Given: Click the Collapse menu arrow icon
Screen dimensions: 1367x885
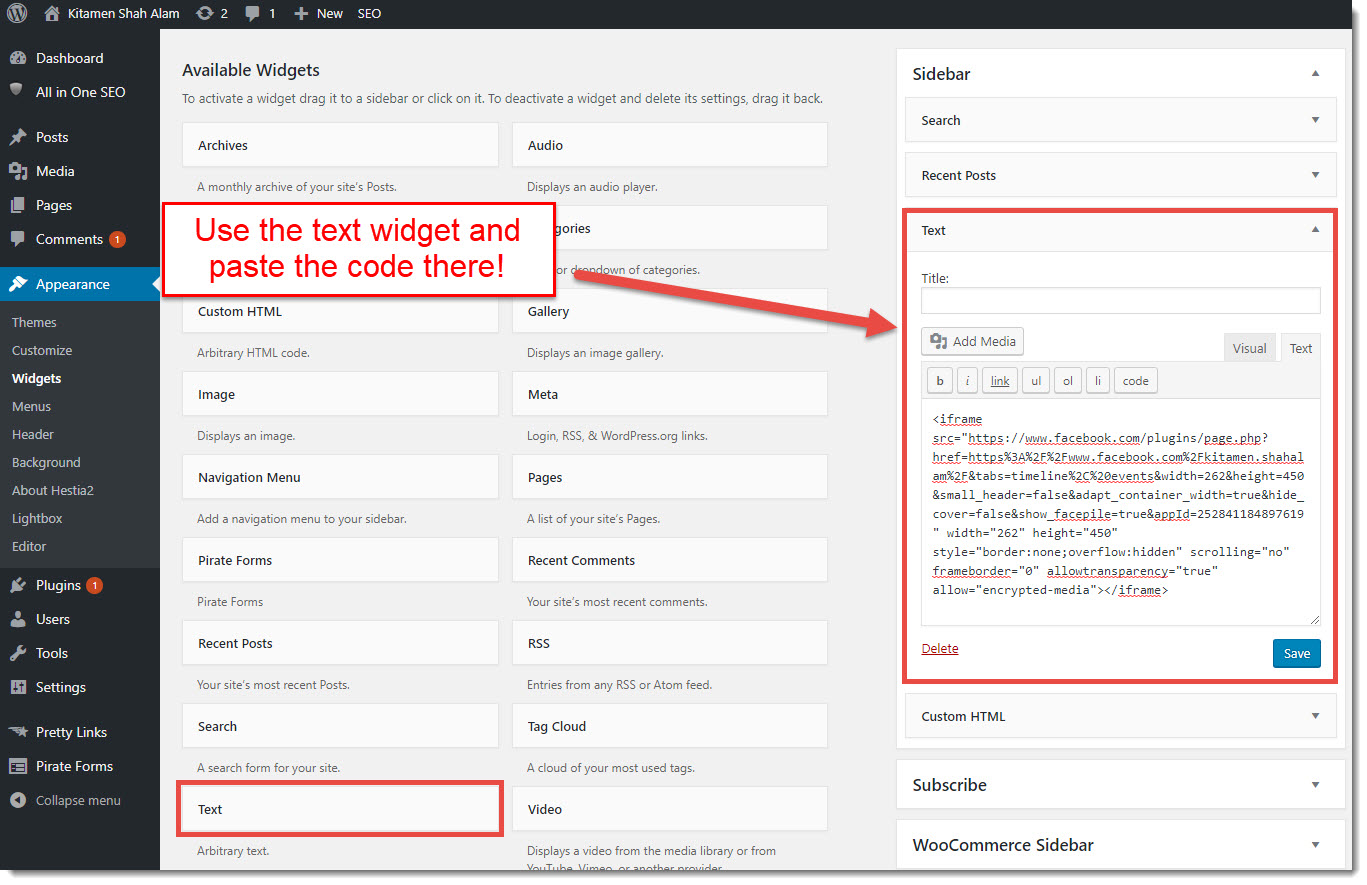Looking at the screenshot, I should [18, 800].
